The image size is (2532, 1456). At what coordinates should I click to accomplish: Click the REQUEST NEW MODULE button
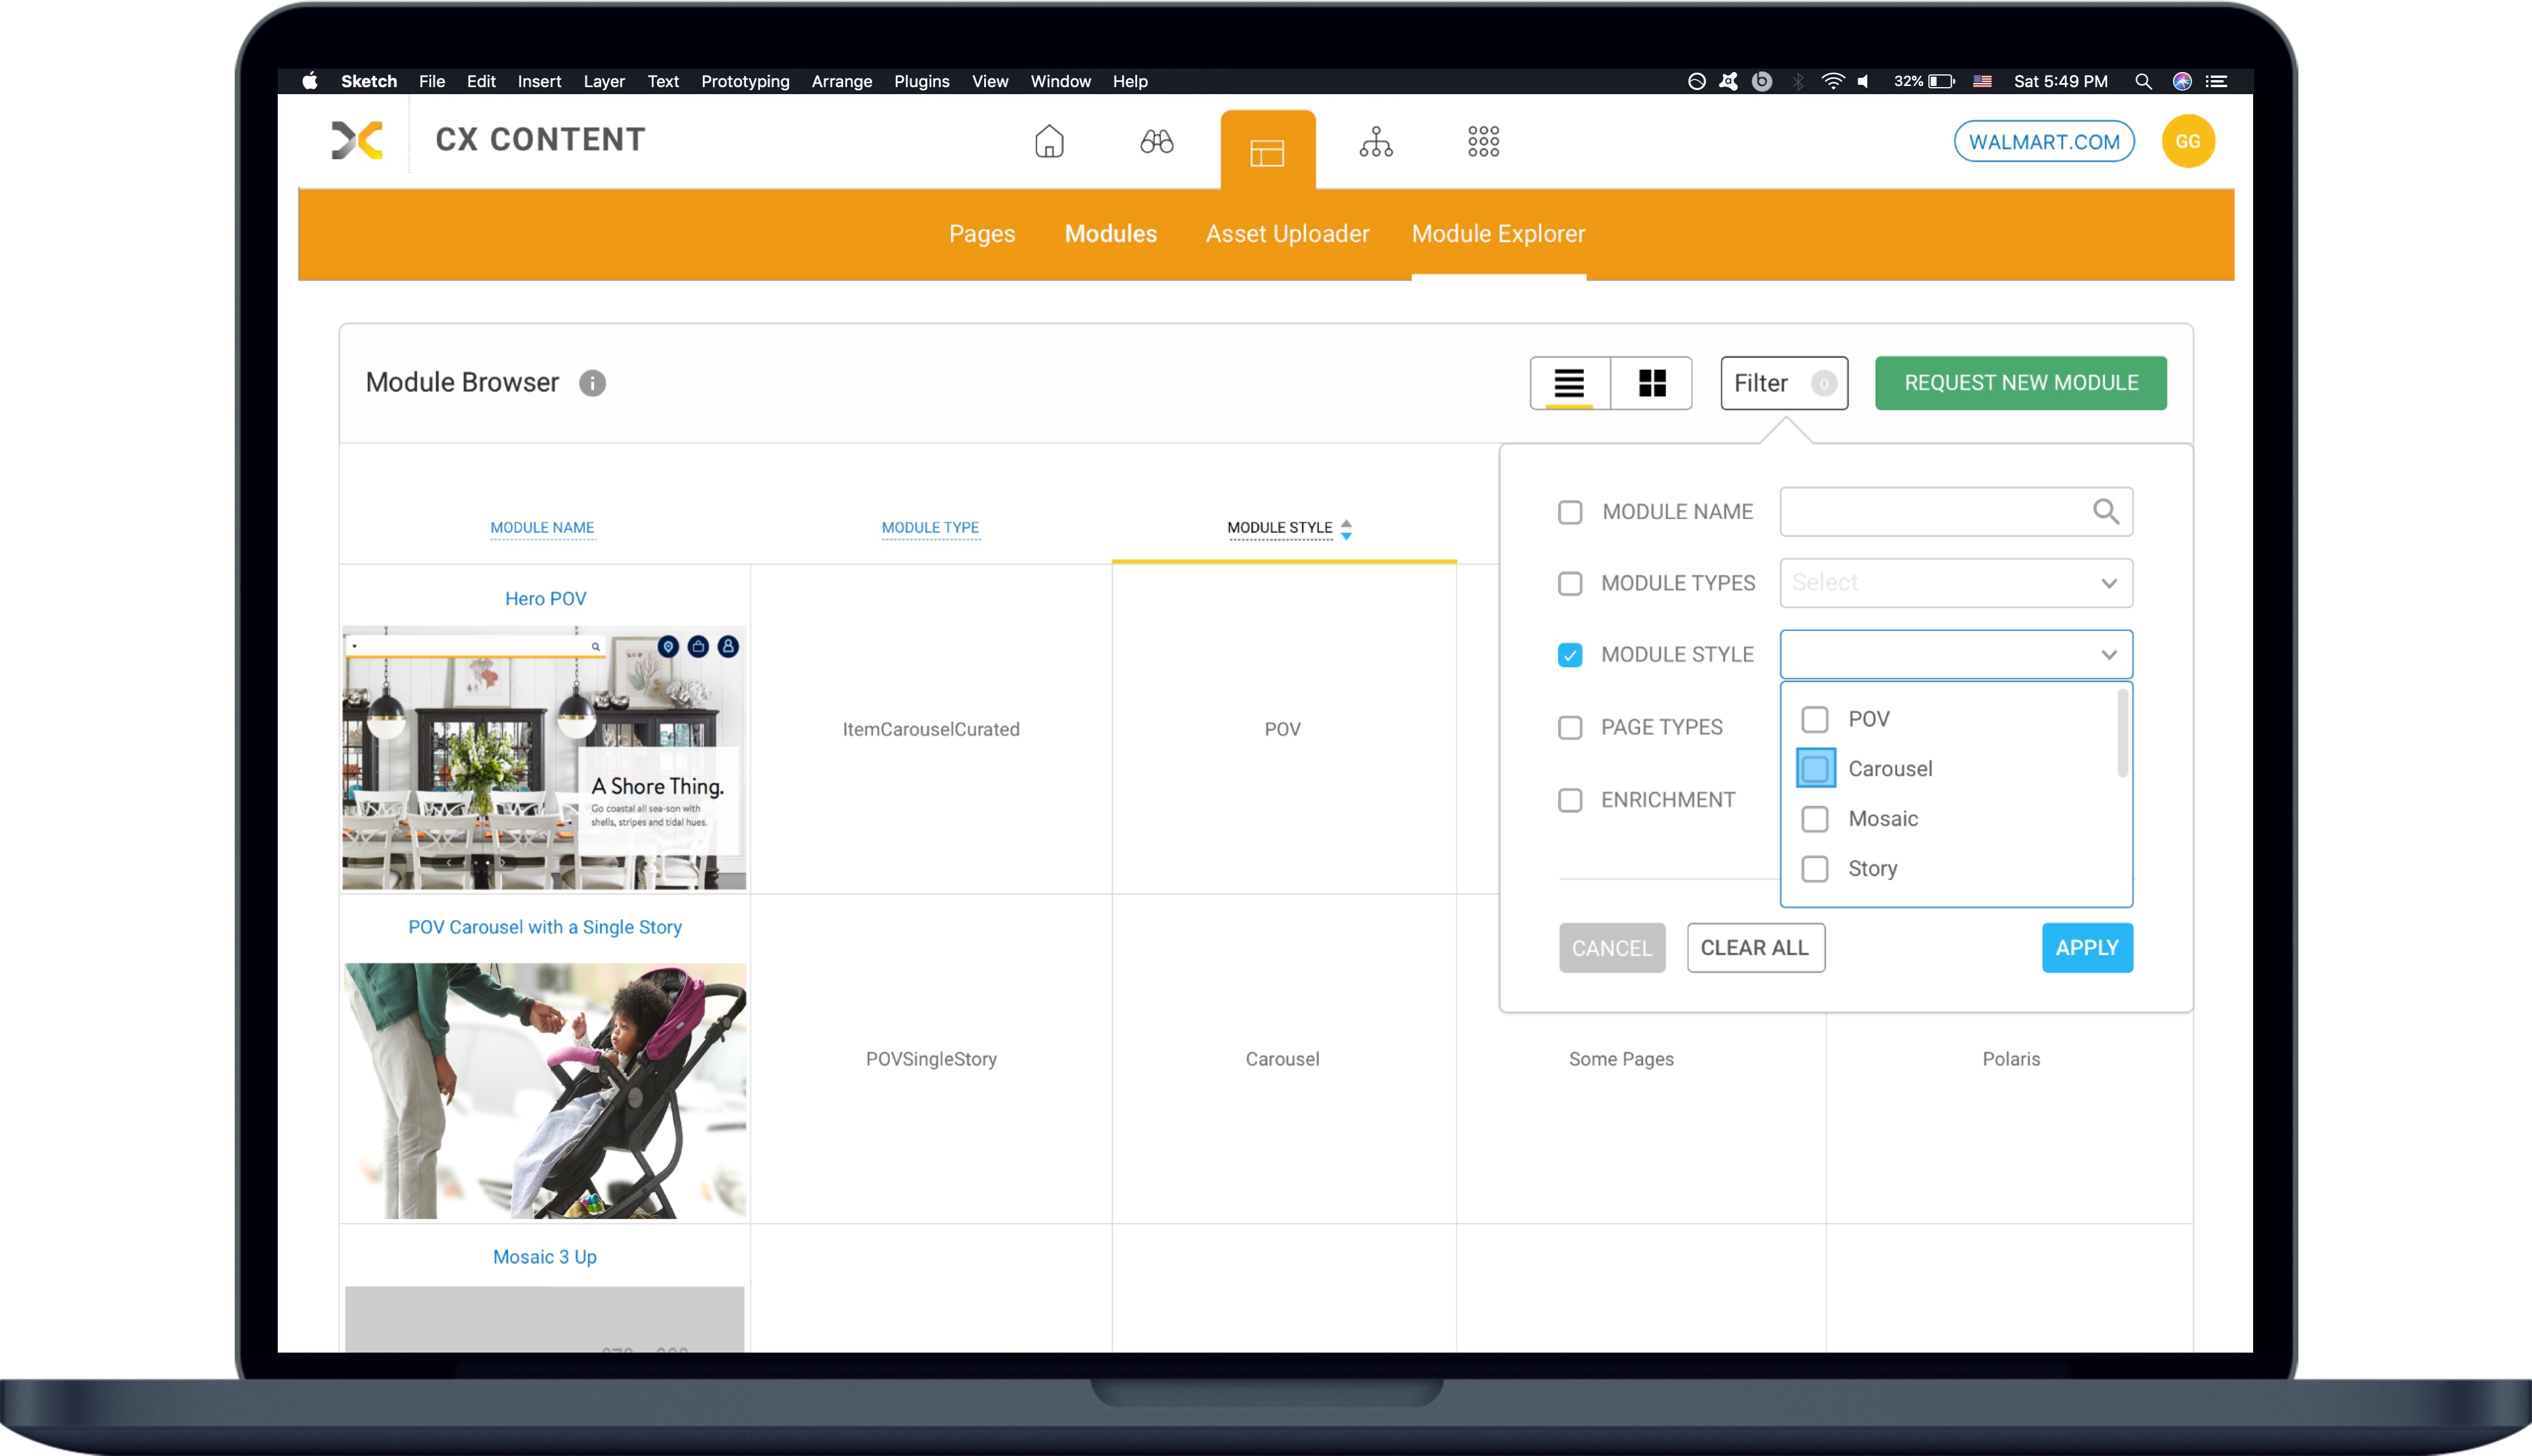click(x=2020, y=383)
